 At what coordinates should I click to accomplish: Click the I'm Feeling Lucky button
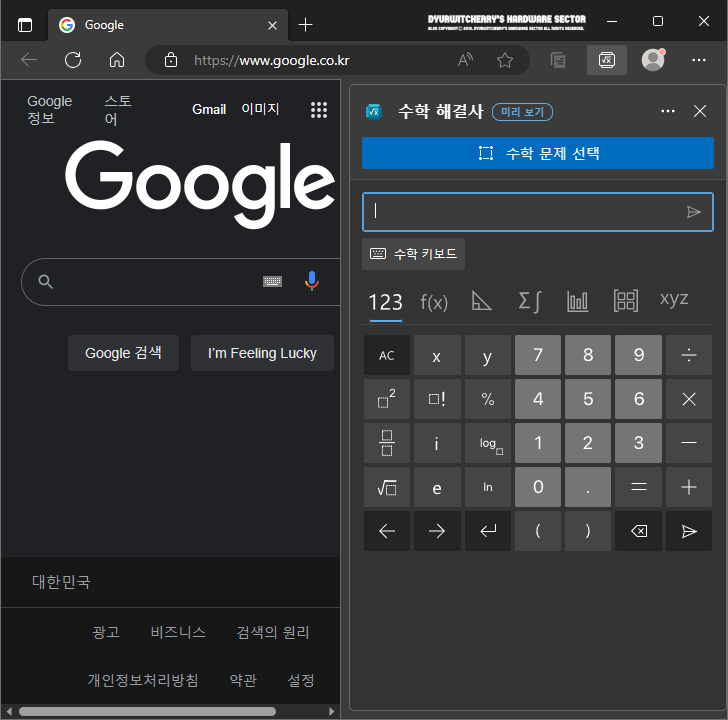(x=262, y=353)
